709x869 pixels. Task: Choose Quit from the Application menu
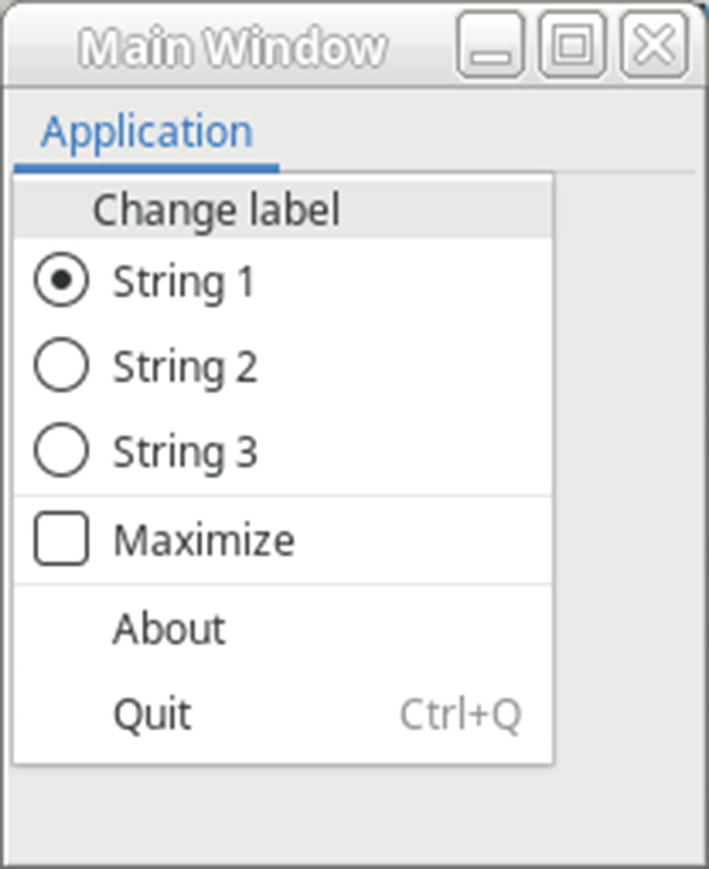[152, 714]
